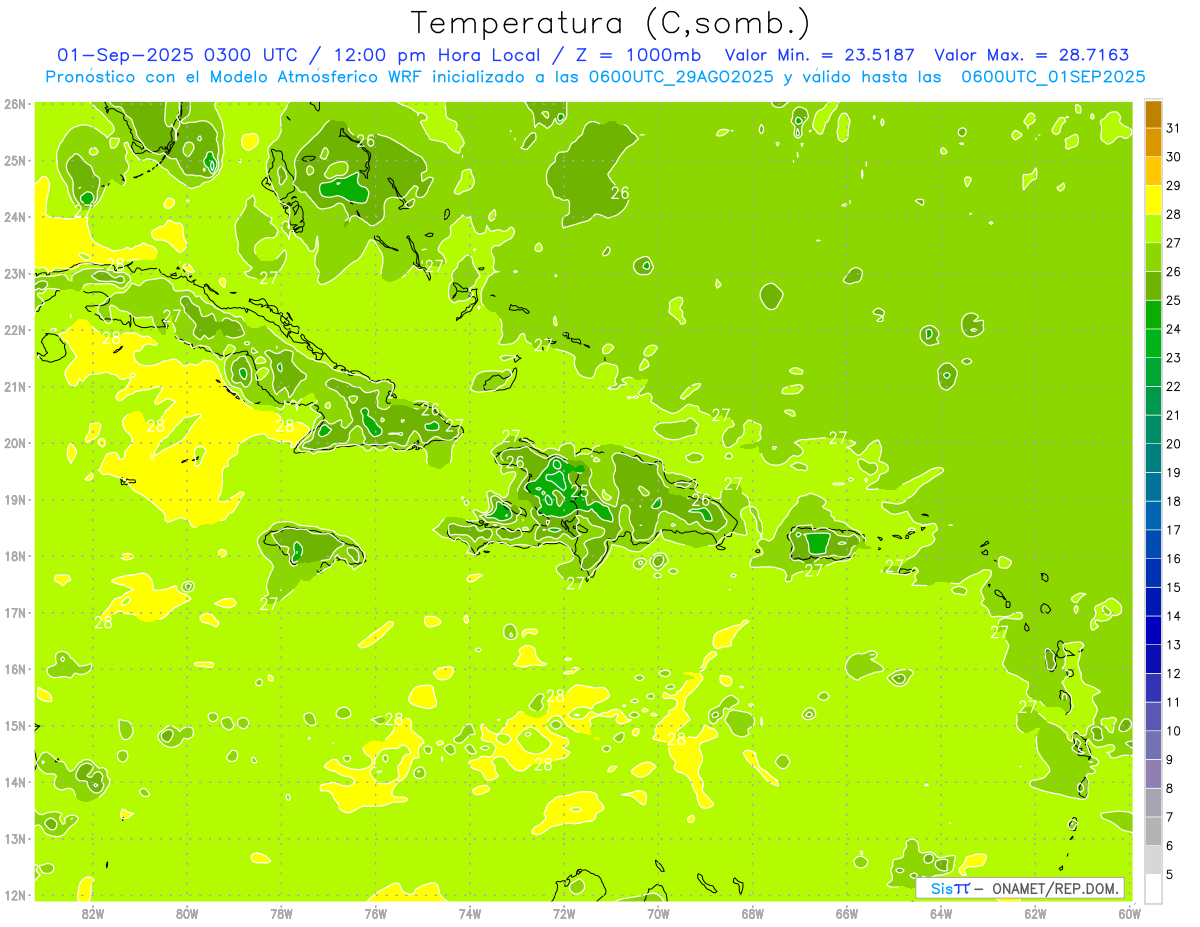1200x927 pixels.
Task: Click the longitude axis label '80W'
Action: (x=187, y=913)
